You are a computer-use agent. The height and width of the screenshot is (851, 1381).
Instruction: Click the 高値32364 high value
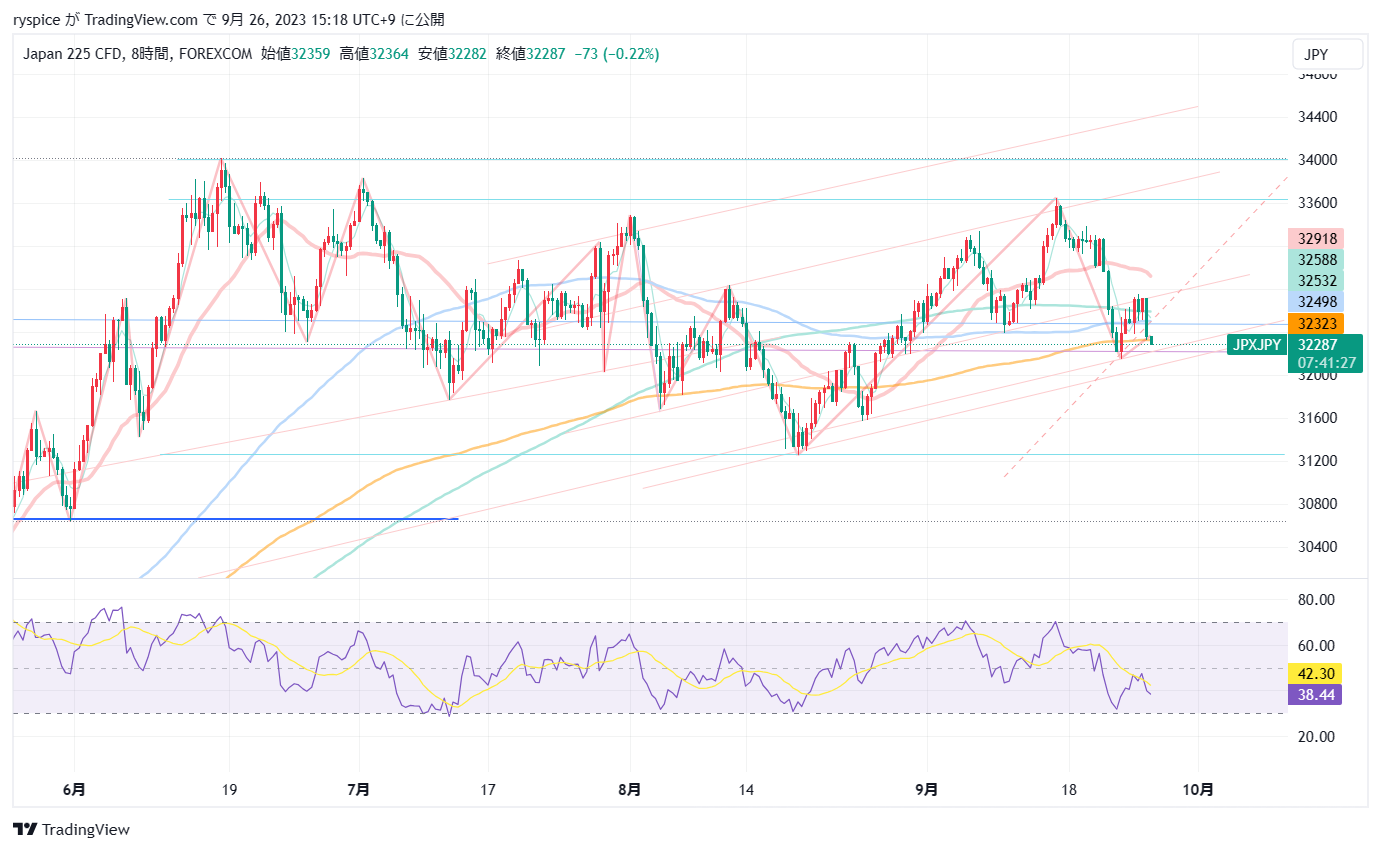[x=374, y=54]
